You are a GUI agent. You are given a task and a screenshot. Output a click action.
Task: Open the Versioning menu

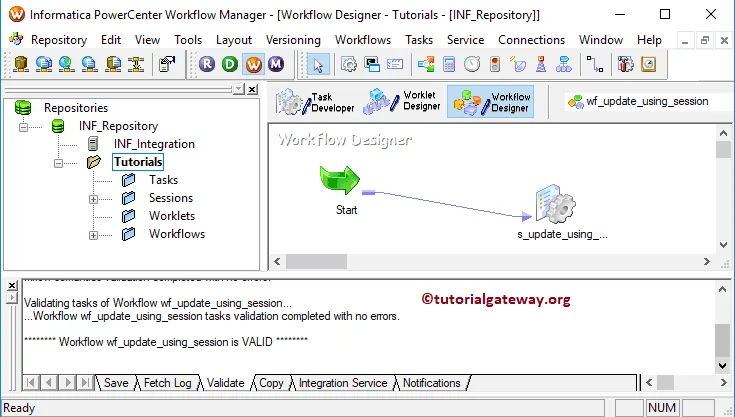(293, 40)
